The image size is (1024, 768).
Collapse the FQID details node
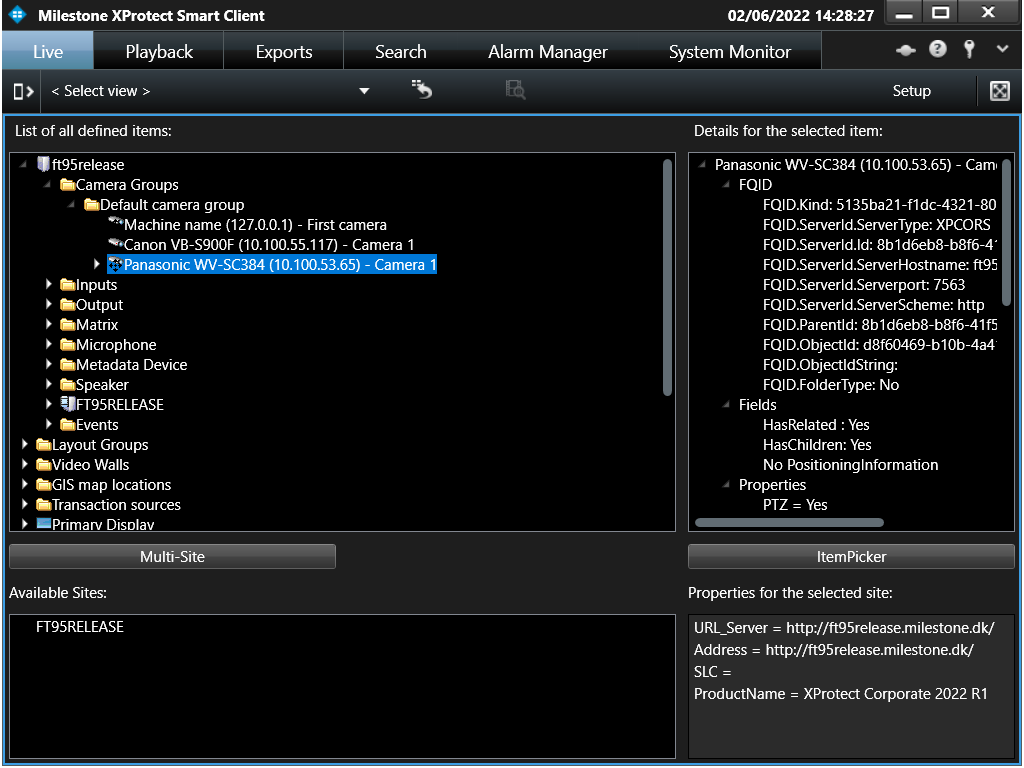coord(726,184)
